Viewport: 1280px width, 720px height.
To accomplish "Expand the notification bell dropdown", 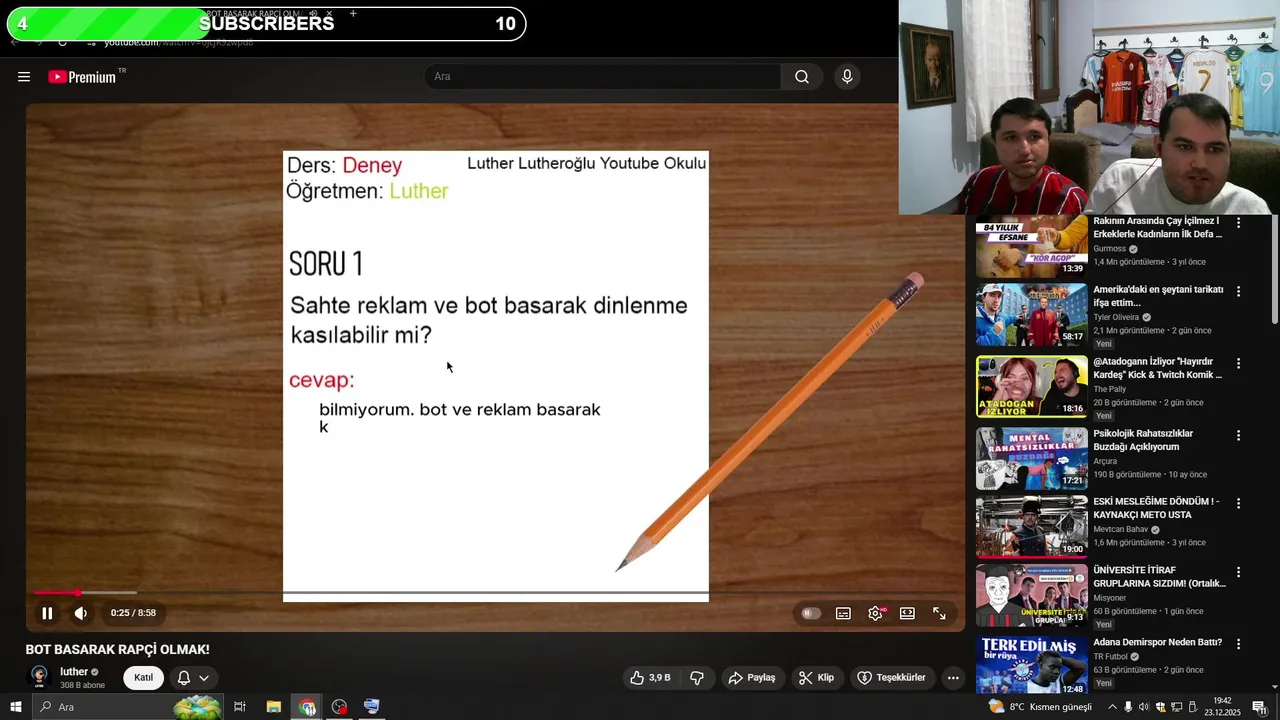I will [x=193, y=678].
